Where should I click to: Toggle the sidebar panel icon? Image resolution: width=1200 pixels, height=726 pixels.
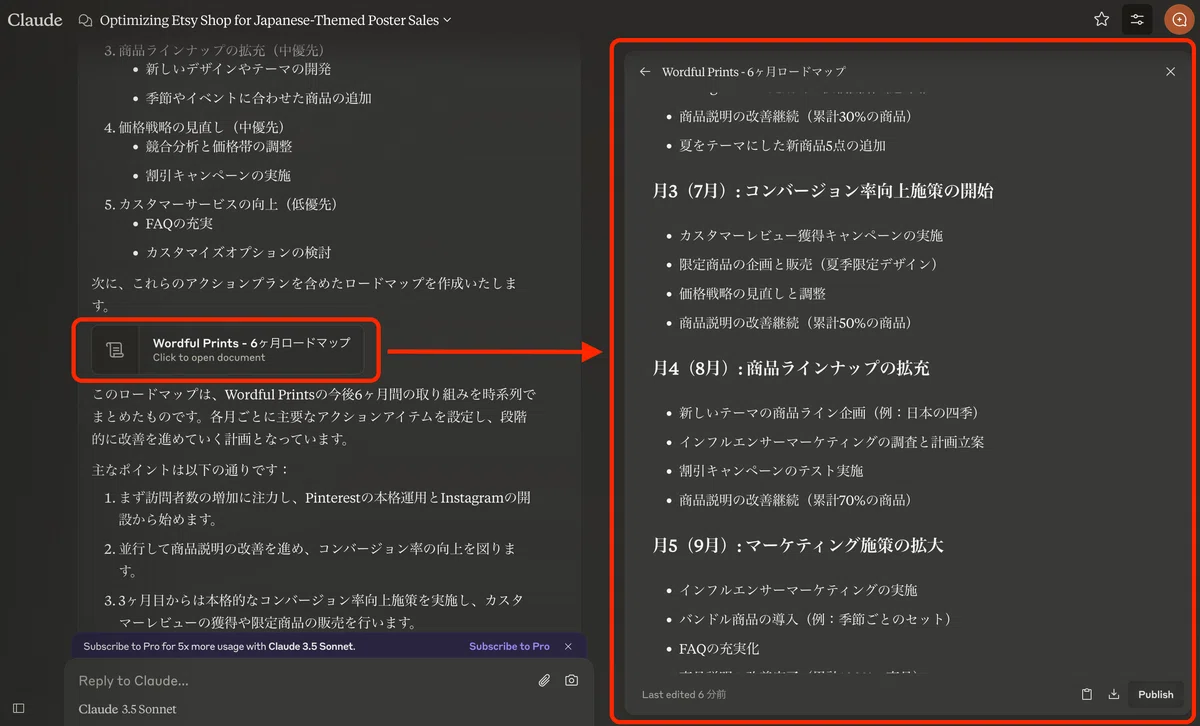pyautogui.click(x=18, y=708)
